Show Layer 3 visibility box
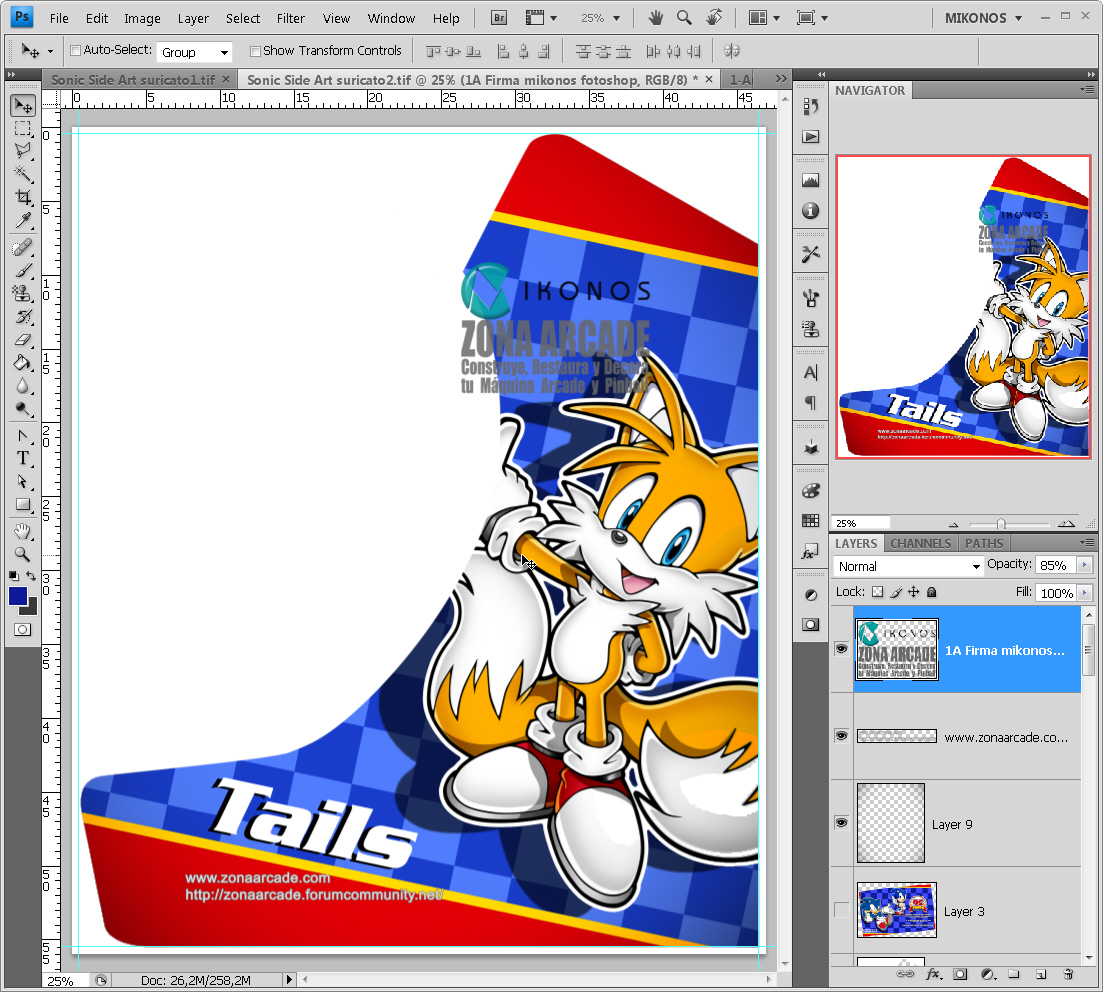The height and width of the screenshot is (992, 1103). click(841, 910)
